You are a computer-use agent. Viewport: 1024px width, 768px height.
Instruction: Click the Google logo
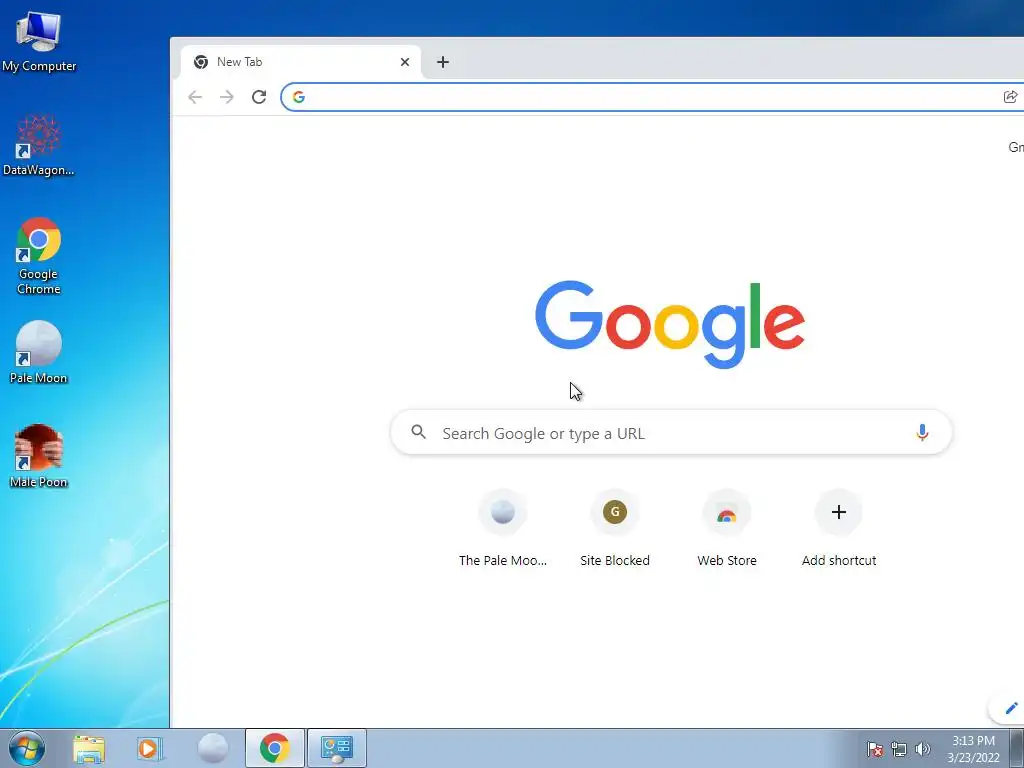[x=670, y=324]
